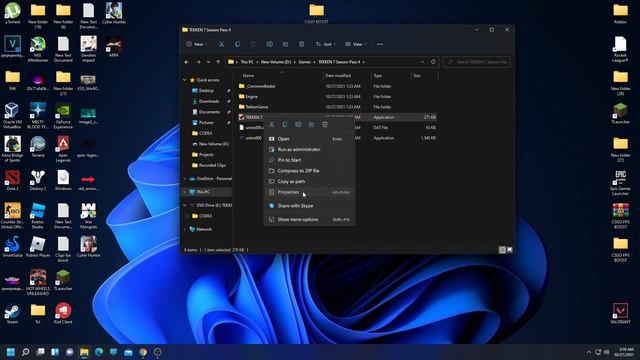Click the taskbar Search icon
640x360 pixels.
(x=25, y=352)
